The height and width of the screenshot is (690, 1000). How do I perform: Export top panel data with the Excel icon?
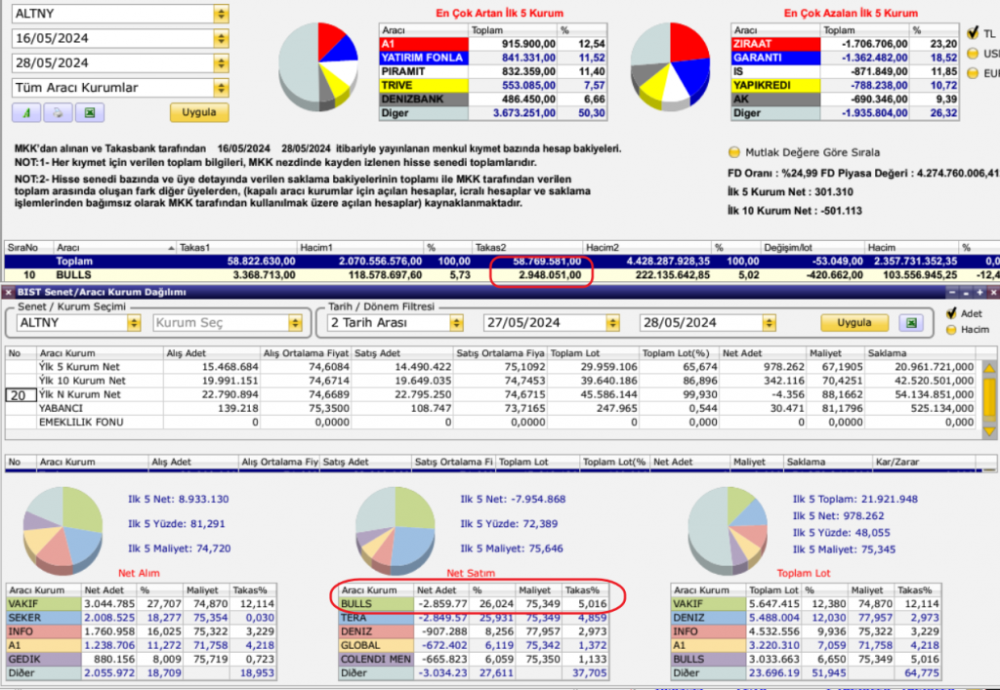(x=90, y=113)
